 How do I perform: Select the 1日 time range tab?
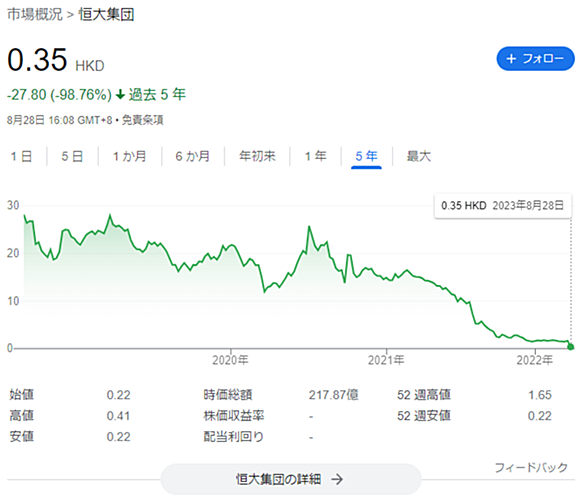(21, 156)
